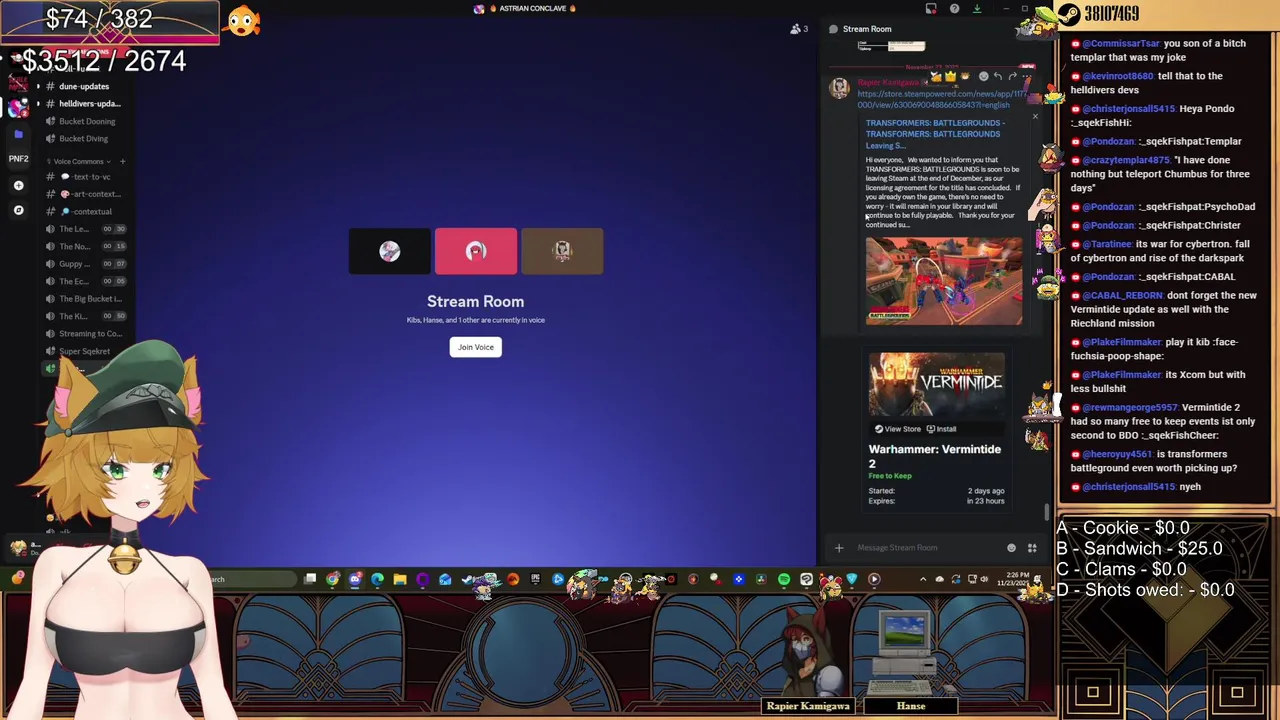Viewport: 1280px width, 720px height.
Task: Select the red participant tile in Stream Room
Action: point(476,251)
